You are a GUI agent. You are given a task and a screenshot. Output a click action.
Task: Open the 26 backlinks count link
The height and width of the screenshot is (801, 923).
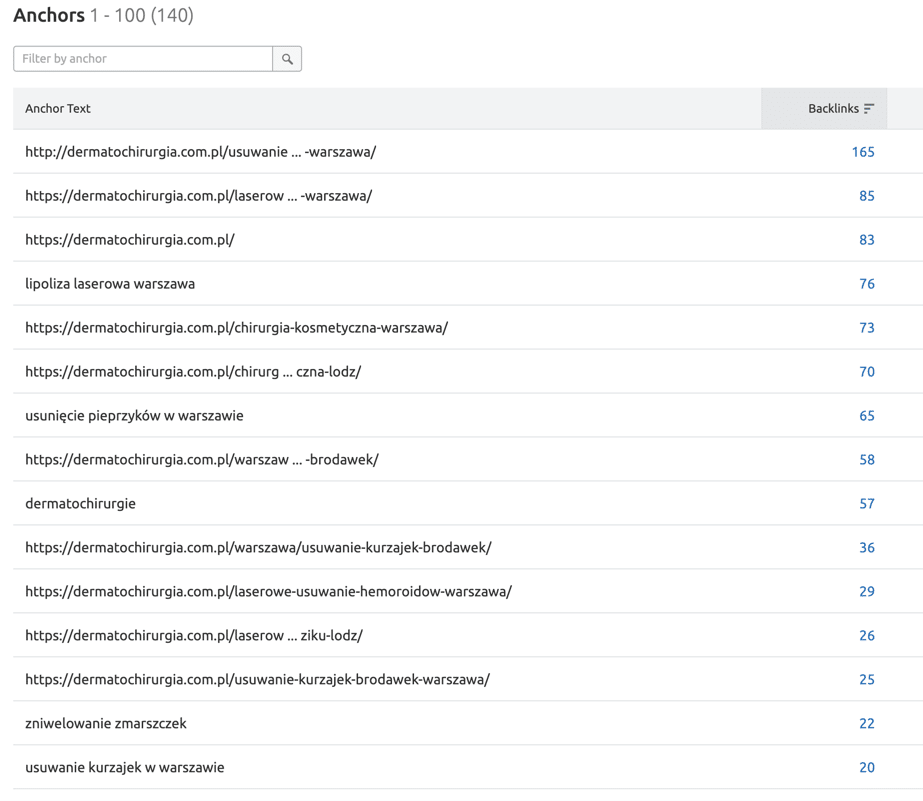click(866, 636)
